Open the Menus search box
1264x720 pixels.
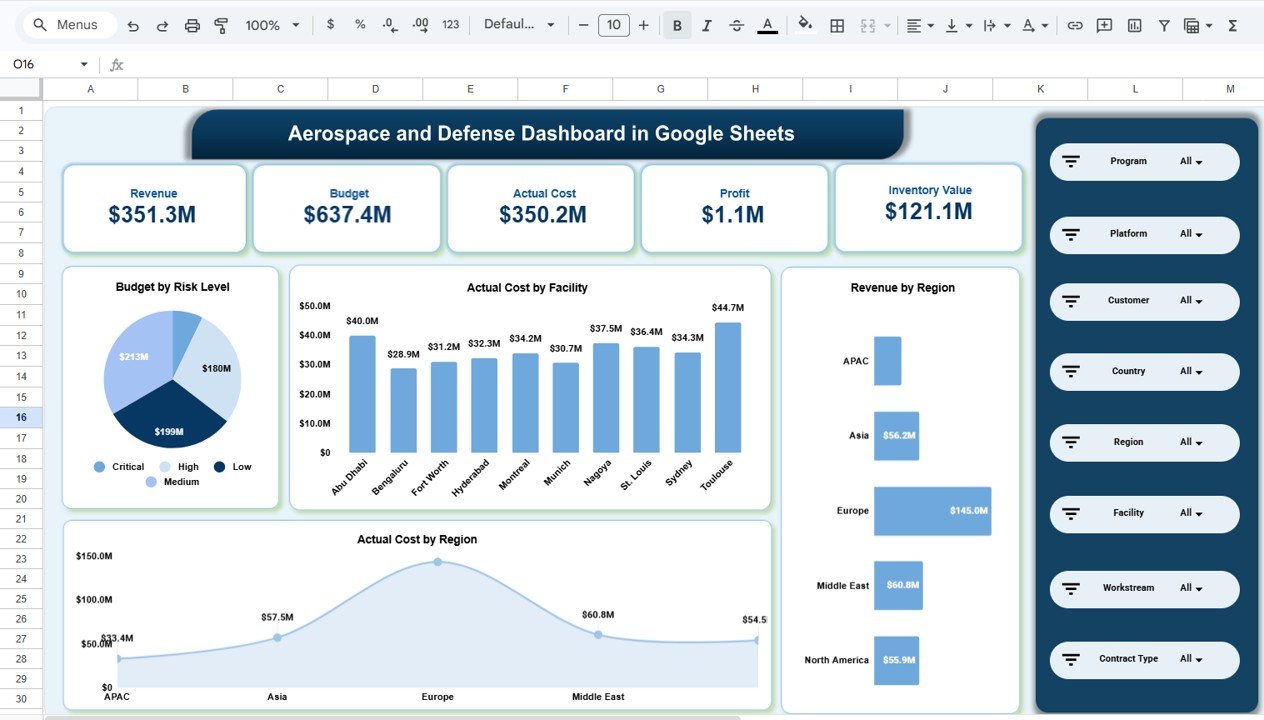(x=66, y=24)
